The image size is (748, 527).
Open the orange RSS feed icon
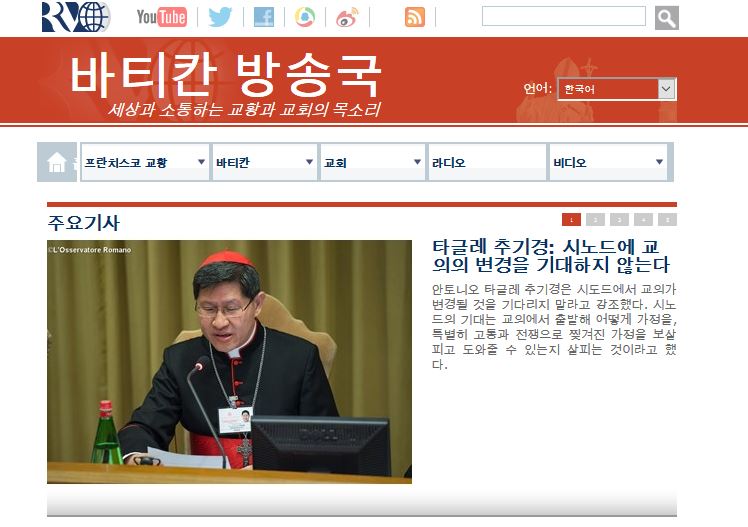(x=415, y=17)
